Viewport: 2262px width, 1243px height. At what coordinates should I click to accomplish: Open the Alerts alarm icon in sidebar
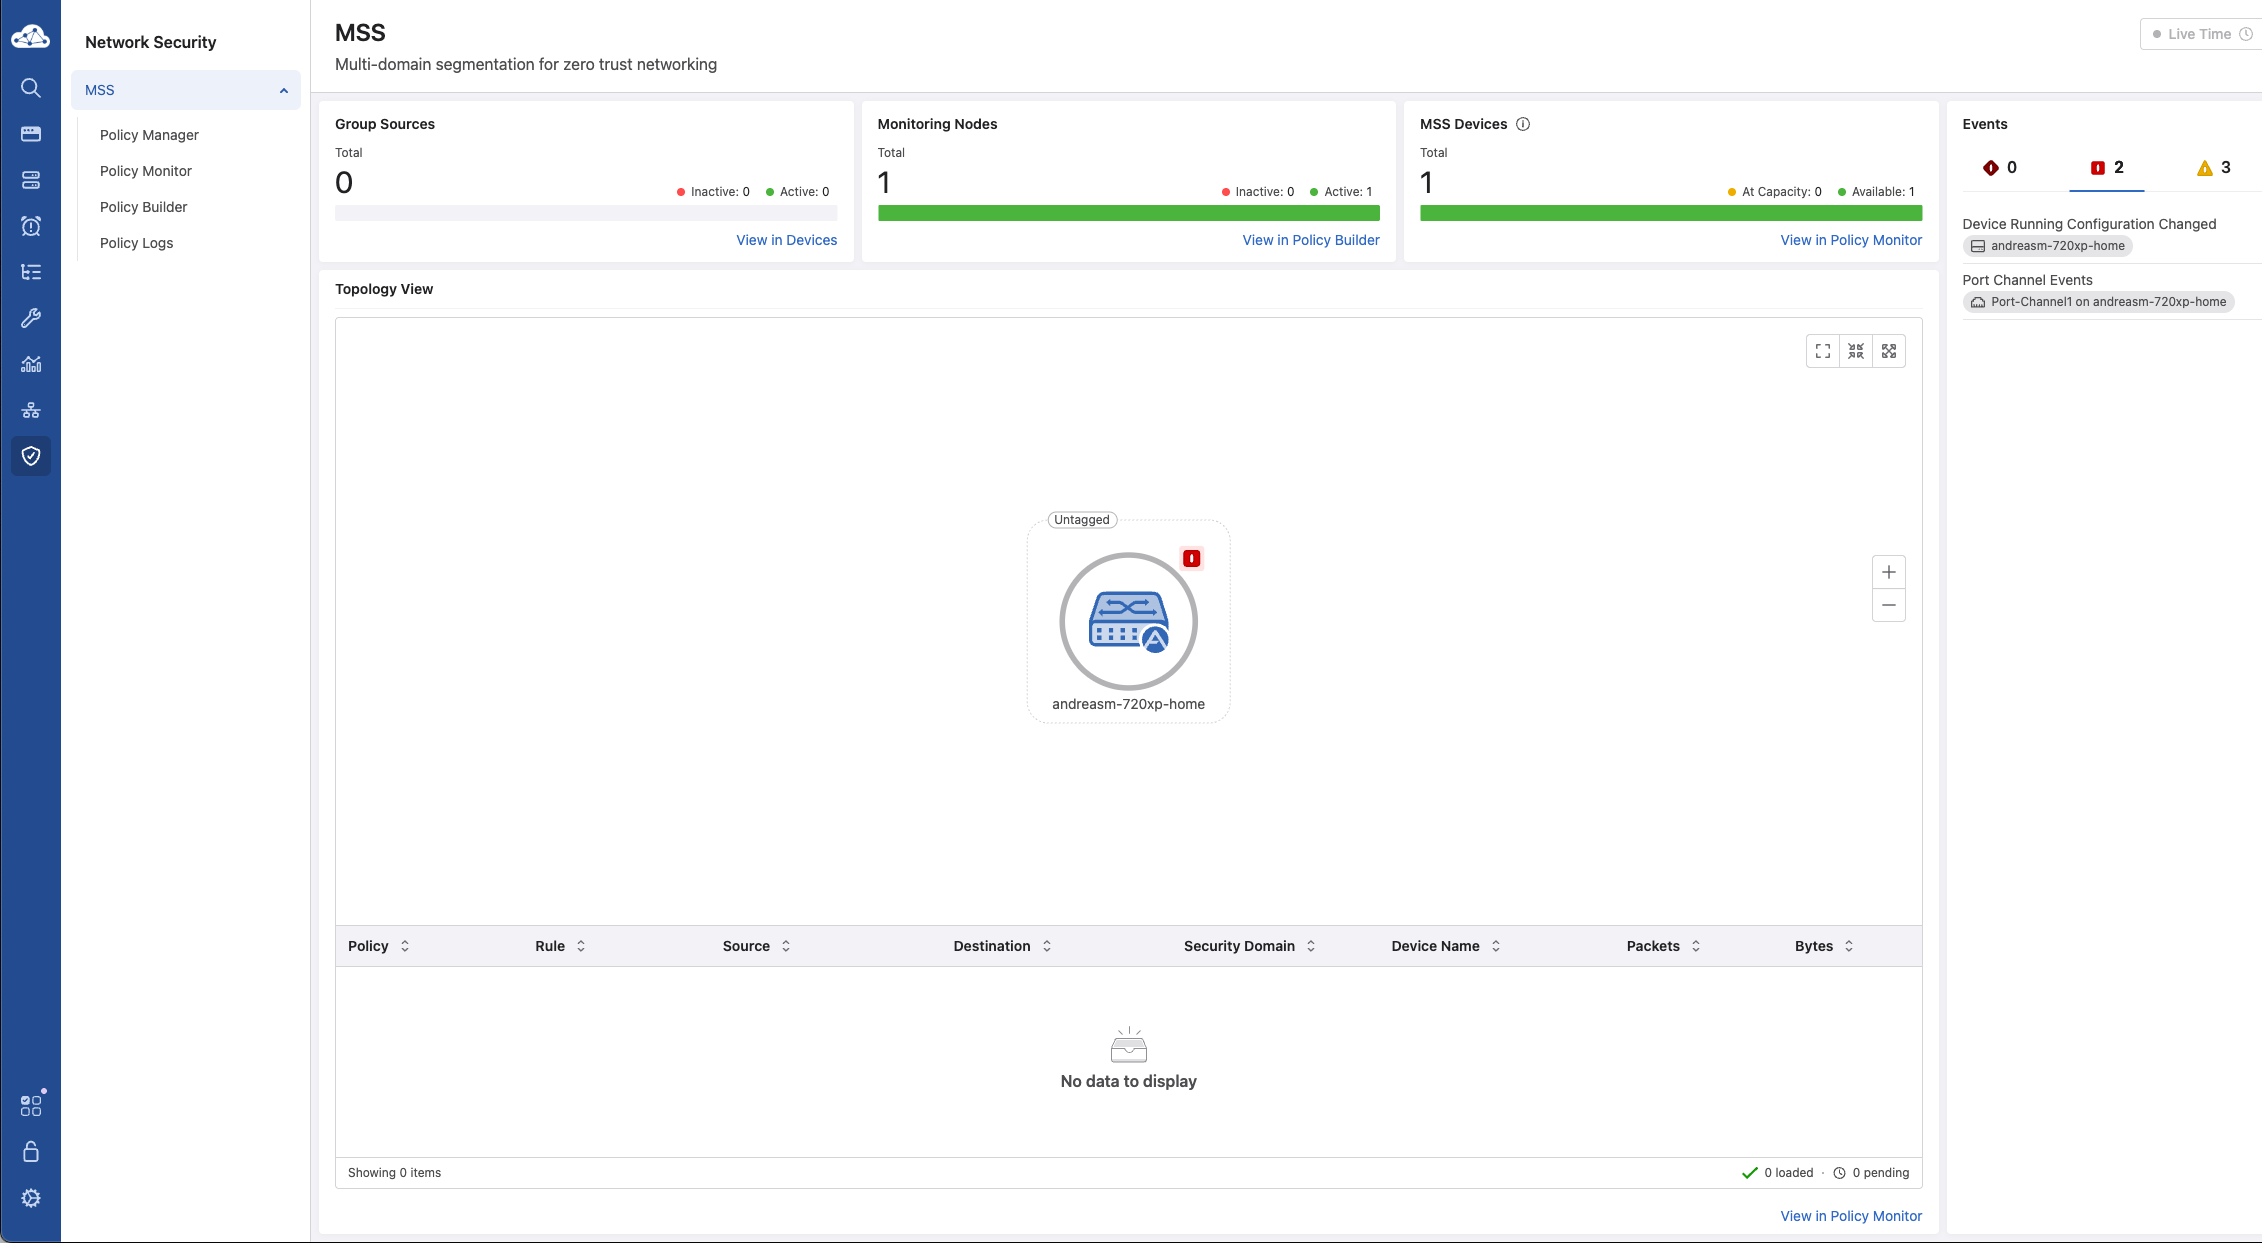pyautogui.click(x=31, y=226)
